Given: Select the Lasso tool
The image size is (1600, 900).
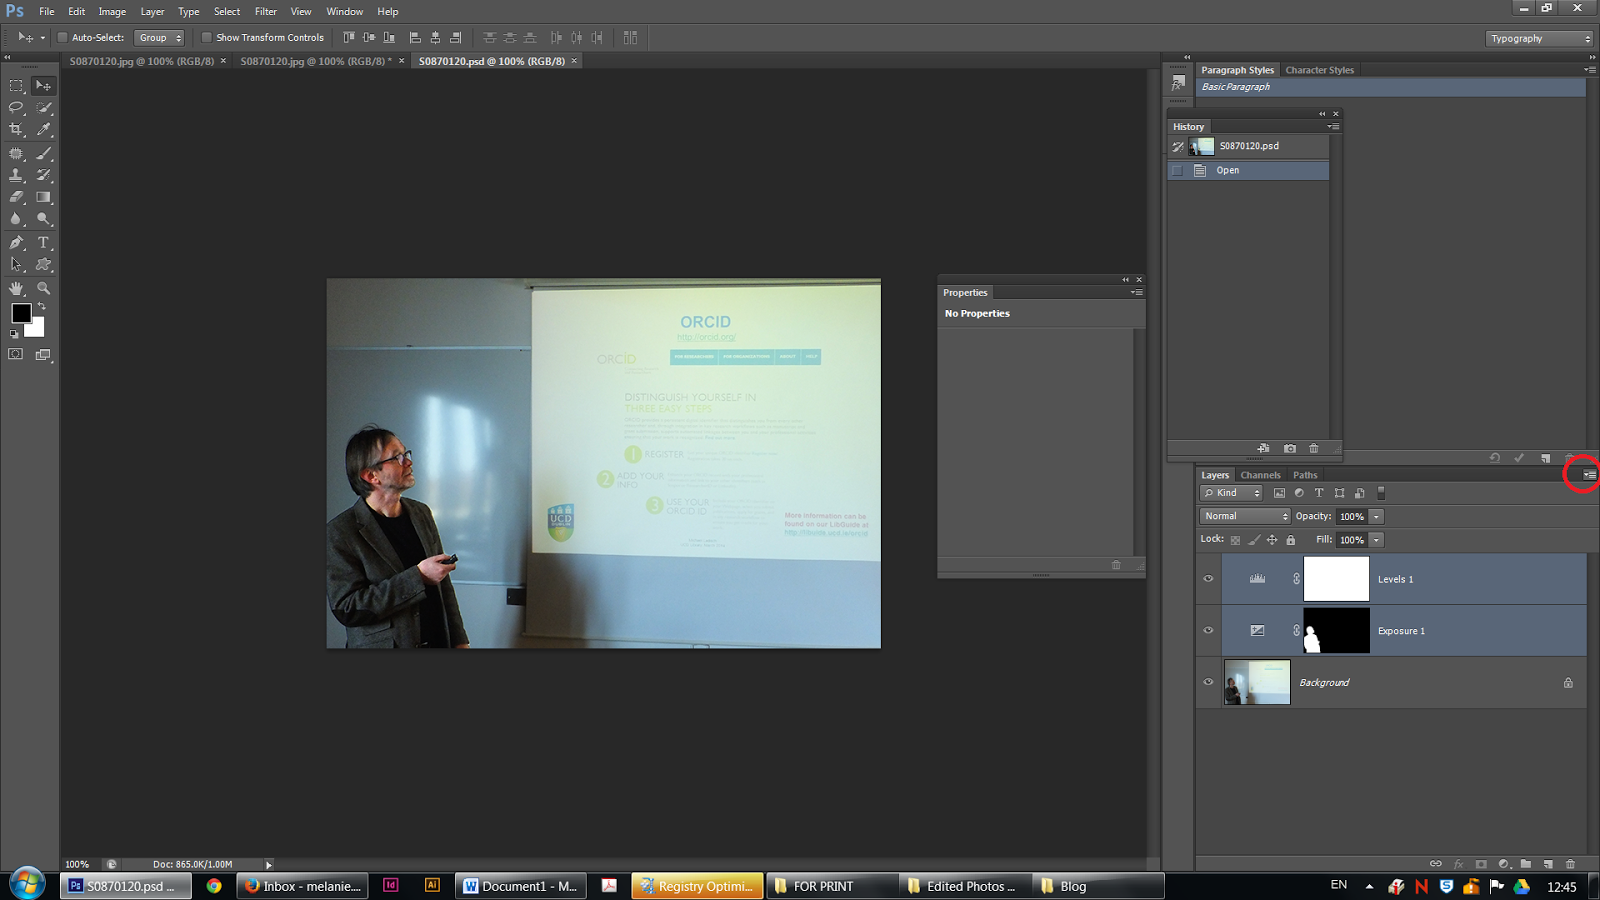Looking at the screenshot, I should click(x=16, y=107).
